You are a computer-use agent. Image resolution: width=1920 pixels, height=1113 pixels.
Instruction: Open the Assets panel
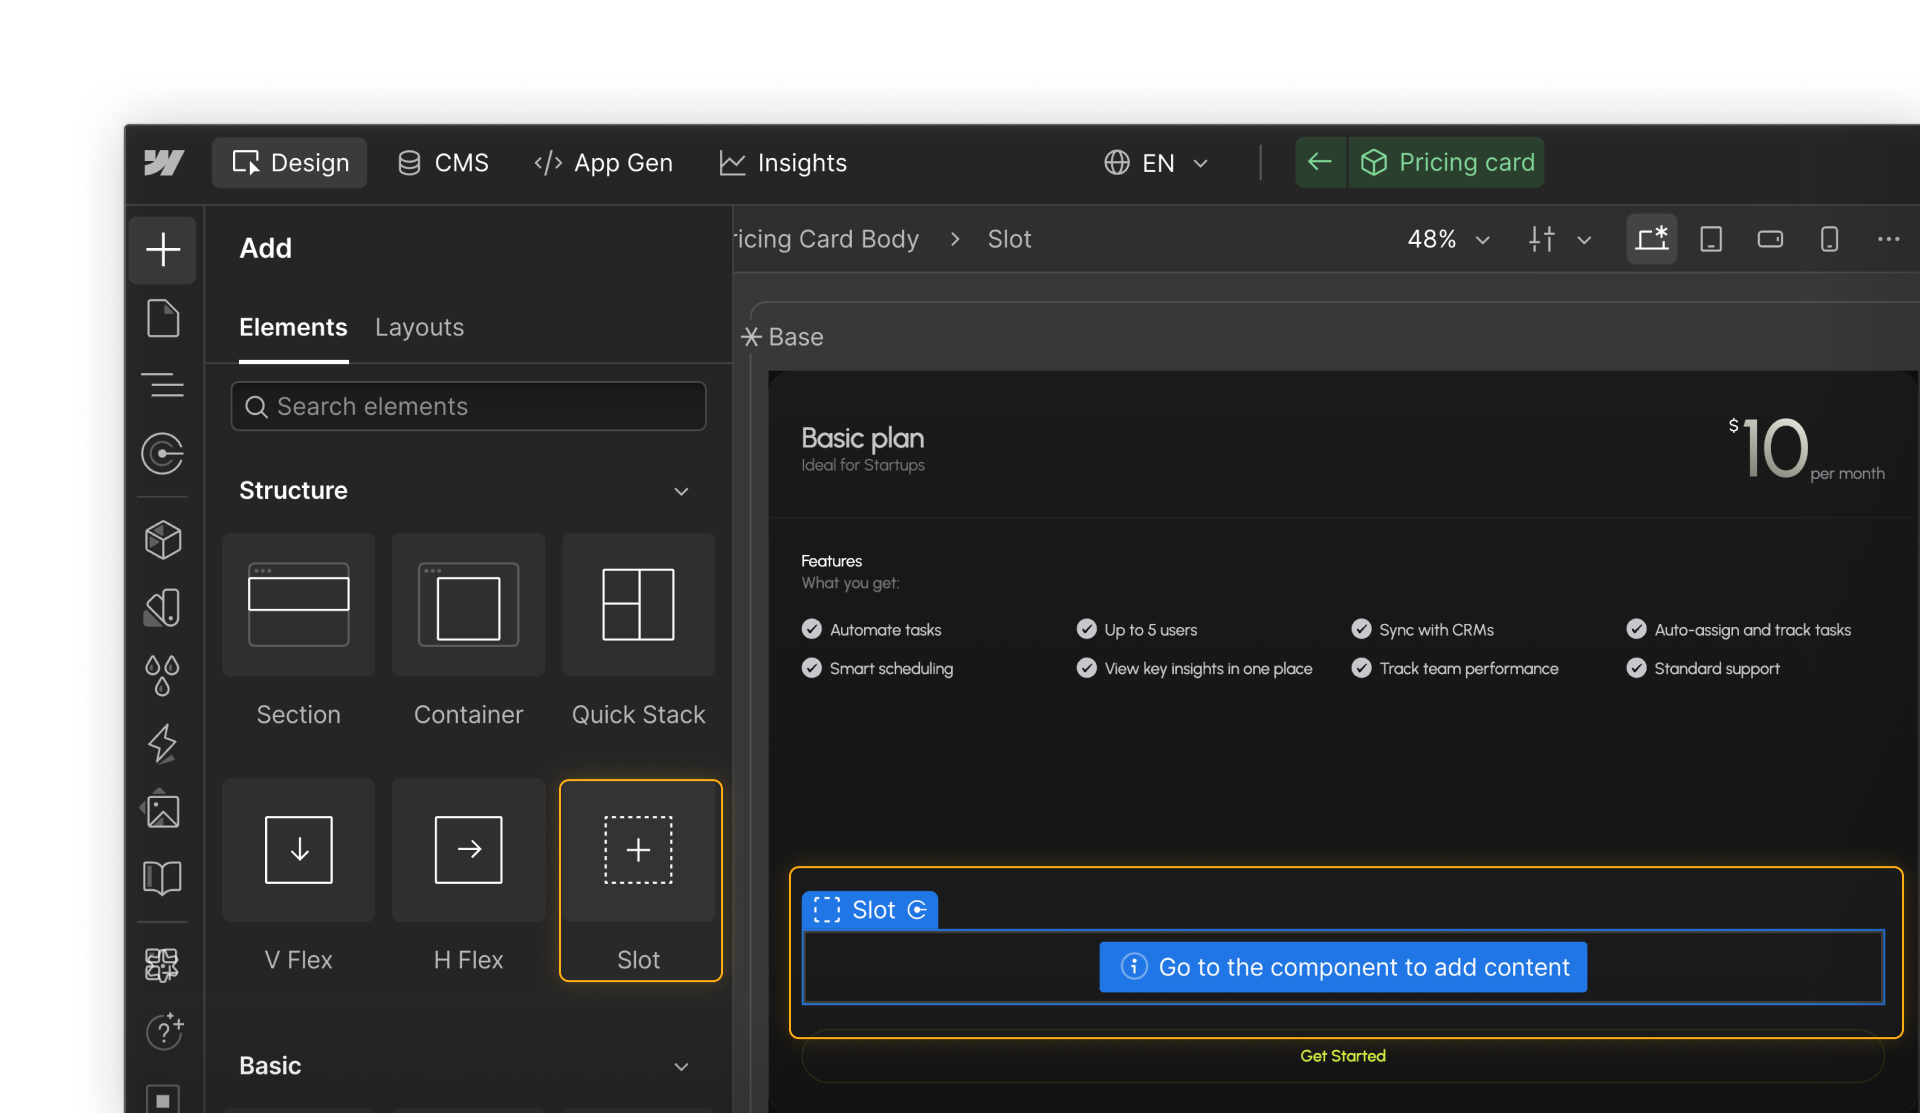pos(162,810)
